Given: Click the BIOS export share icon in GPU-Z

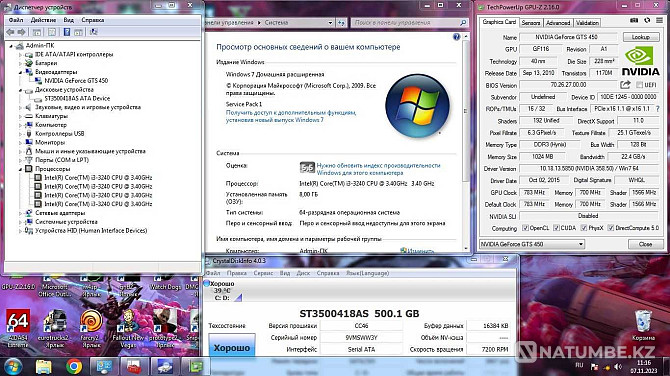Looking at the screenshot, I should [625, 85].
